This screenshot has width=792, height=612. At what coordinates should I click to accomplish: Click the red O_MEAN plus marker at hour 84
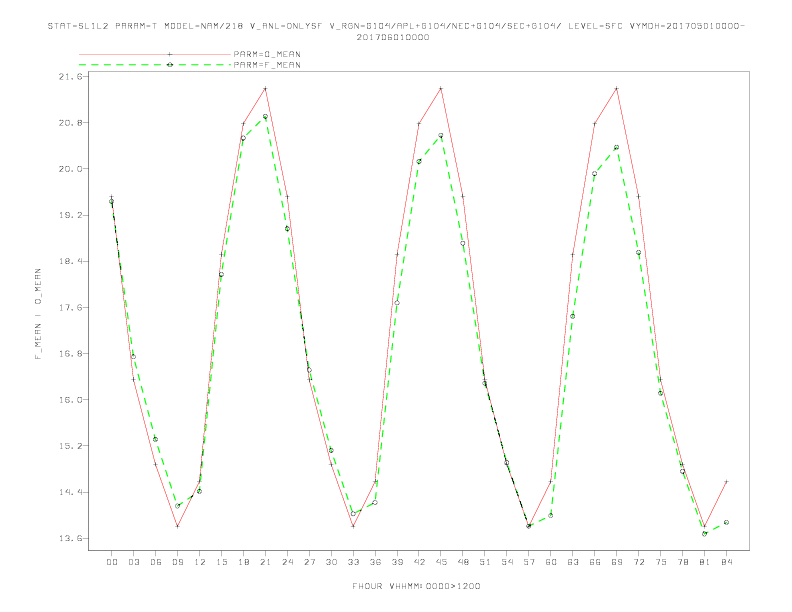point(726,482)
